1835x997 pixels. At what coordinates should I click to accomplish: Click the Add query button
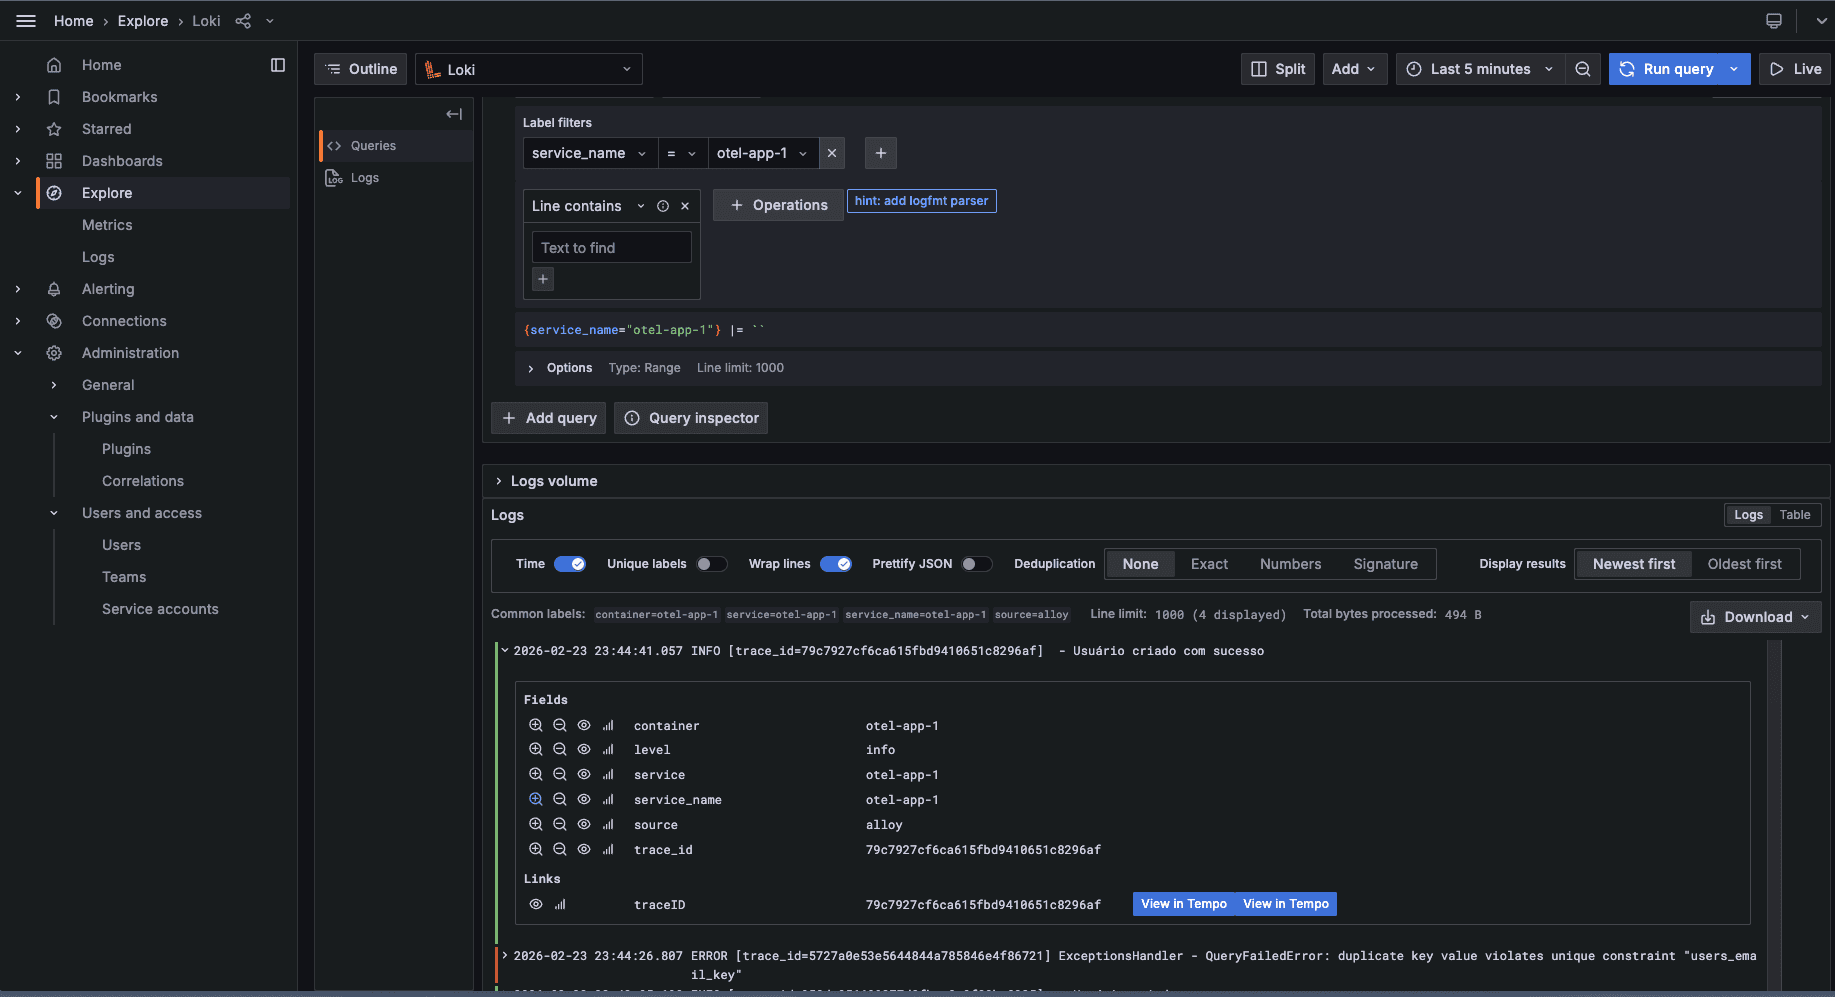point(547,417)
